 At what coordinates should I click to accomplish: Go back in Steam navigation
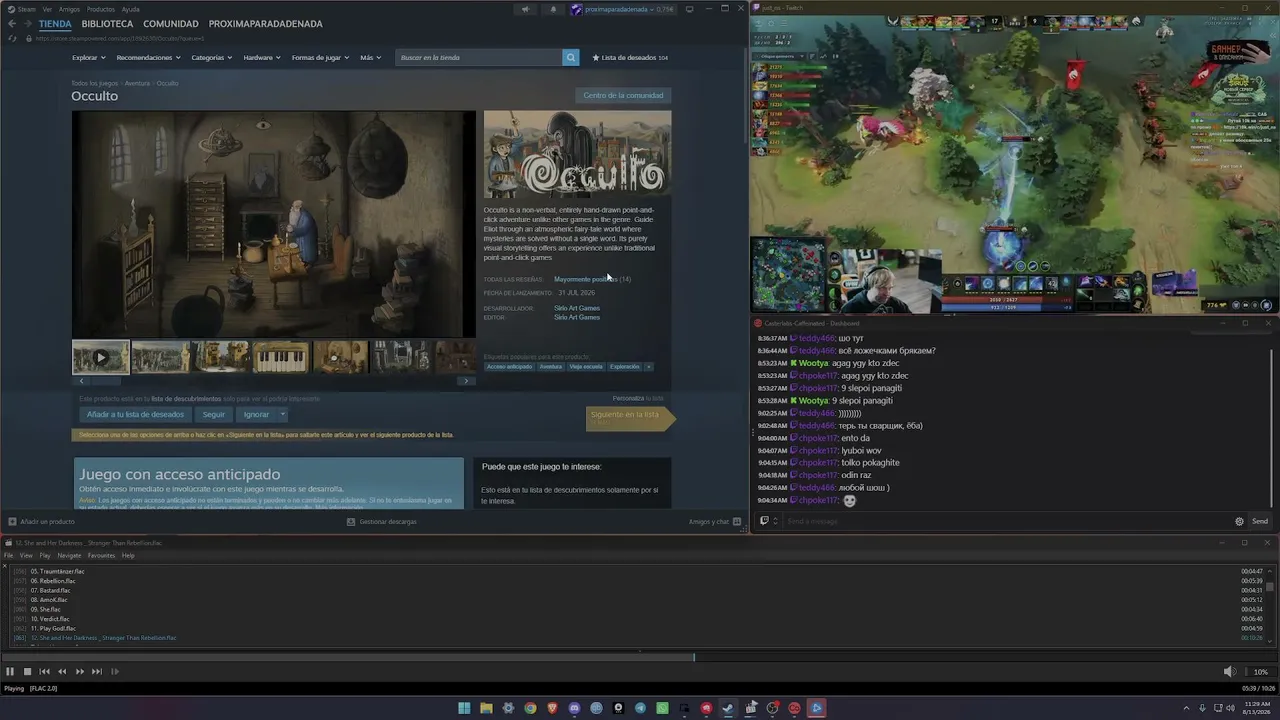pos(12,23)
